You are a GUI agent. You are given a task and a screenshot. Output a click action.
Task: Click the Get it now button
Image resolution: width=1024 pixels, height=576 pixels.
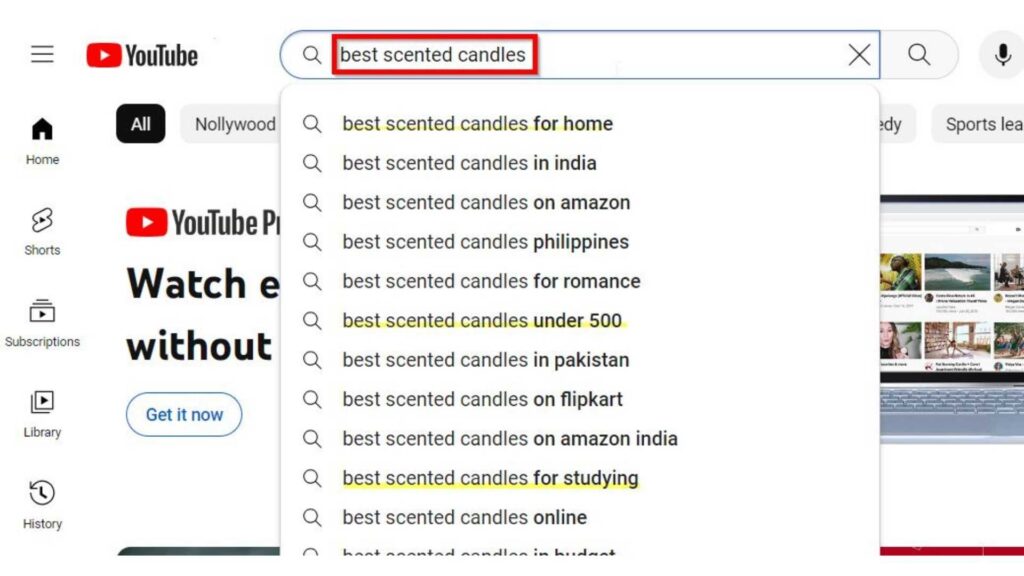pyautogui.click(x=184, y=414)
